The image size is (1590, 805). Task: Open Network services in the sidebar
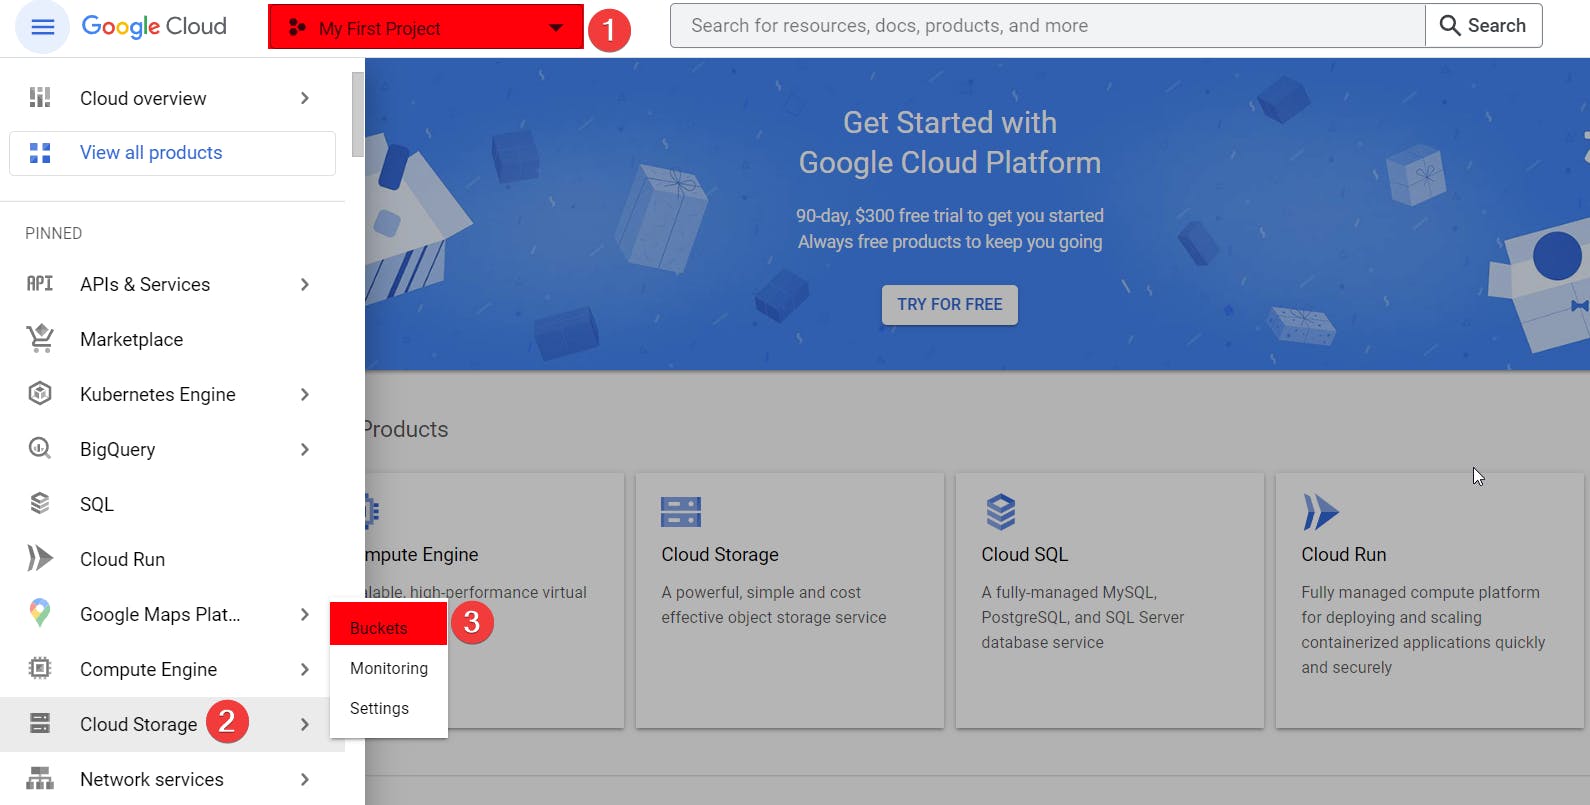tap(172, 779)
